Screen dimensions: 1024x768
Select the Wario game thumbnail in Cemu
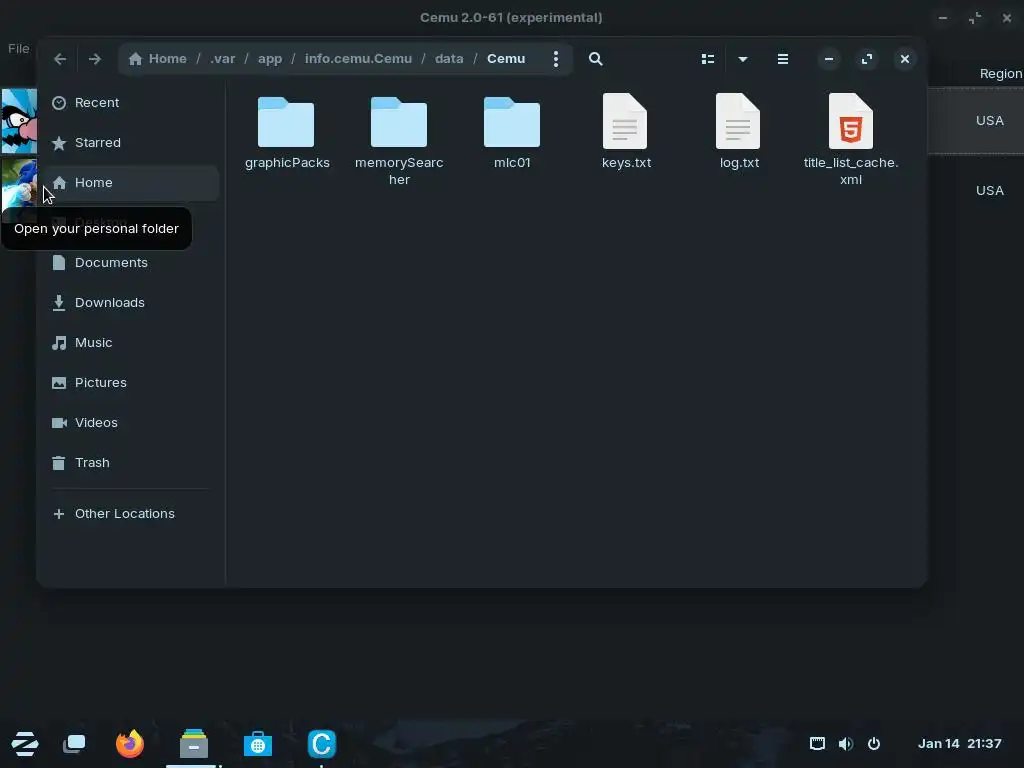click(19, 121)
